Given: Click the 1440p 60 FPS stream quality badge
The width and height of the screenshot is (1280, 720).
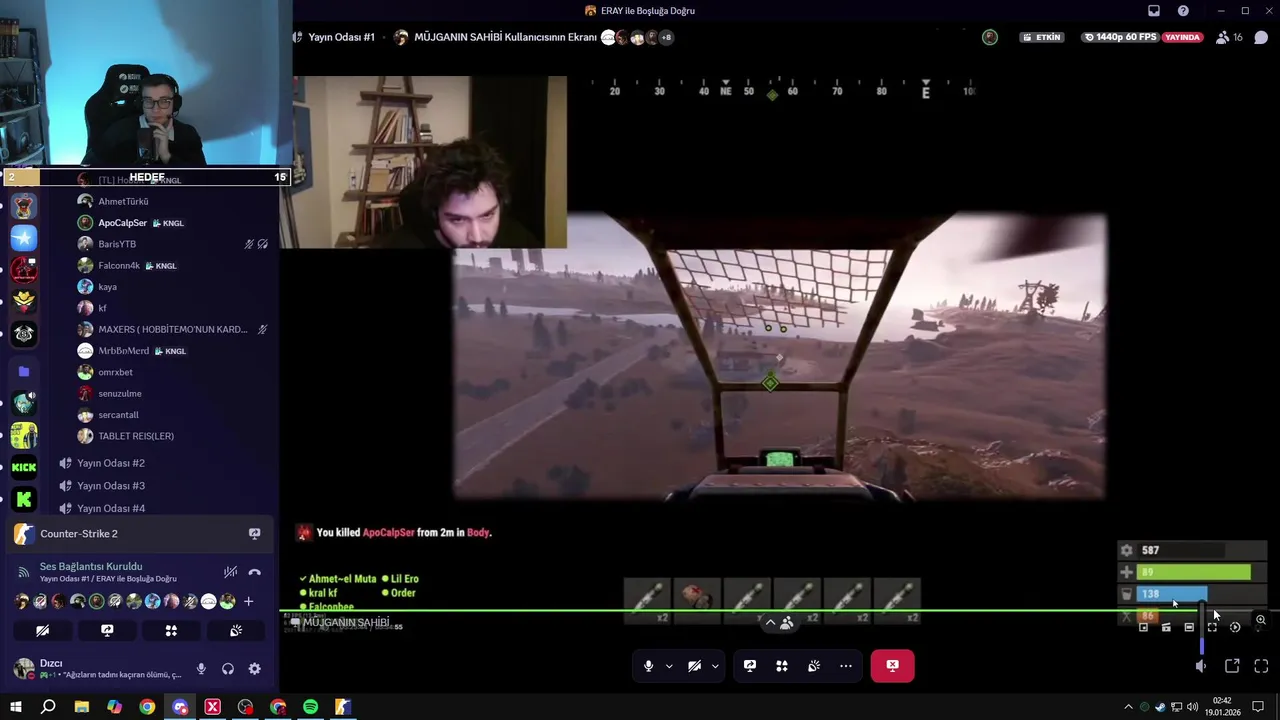Looking at the screenshot, I should click(1120, 38).
